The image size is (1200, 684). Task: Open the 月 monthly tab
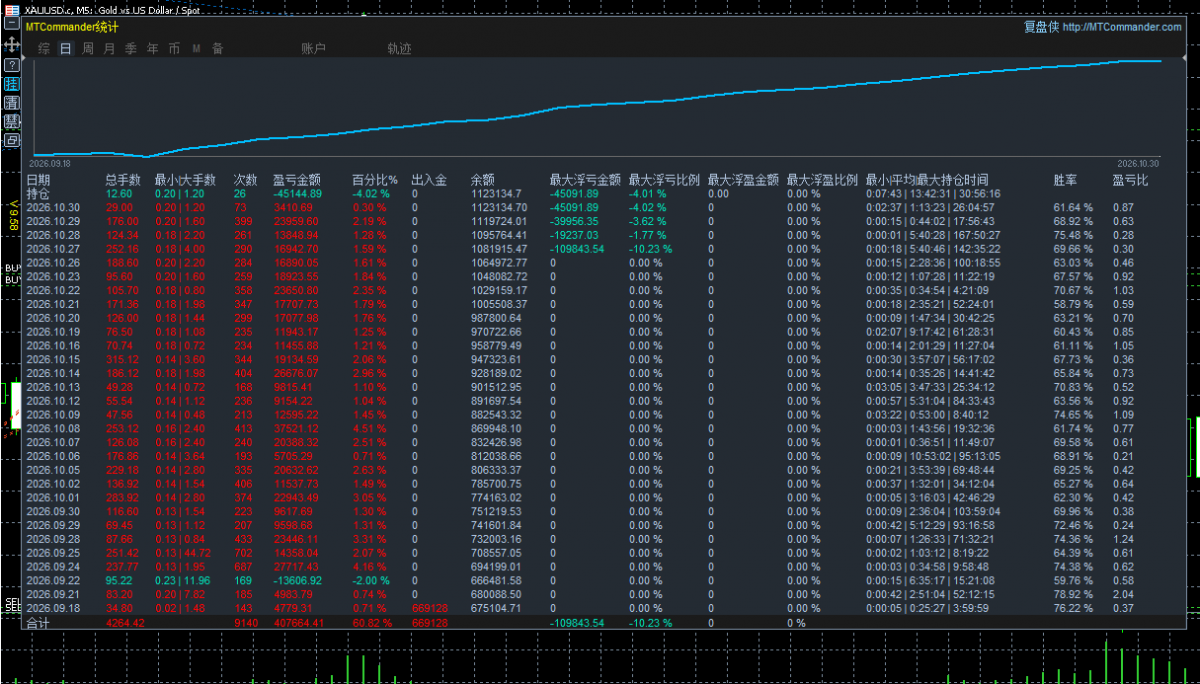click(109, 48)
